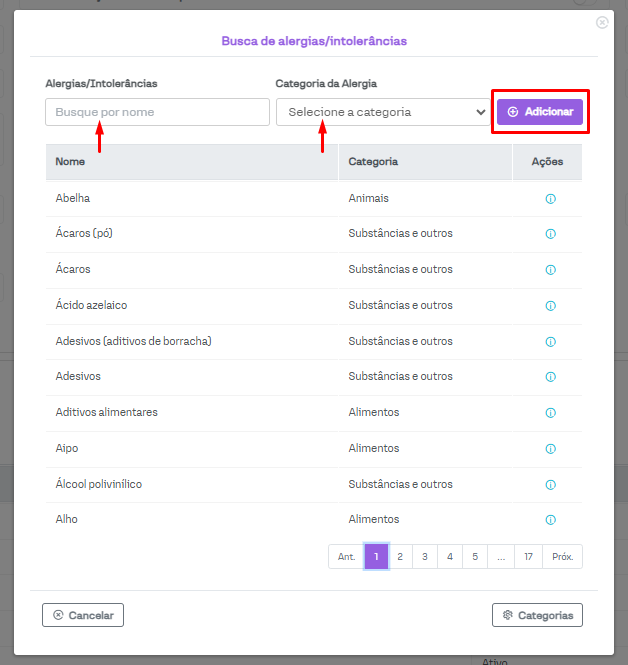Open the Categorias button

(x=537, y=615)
